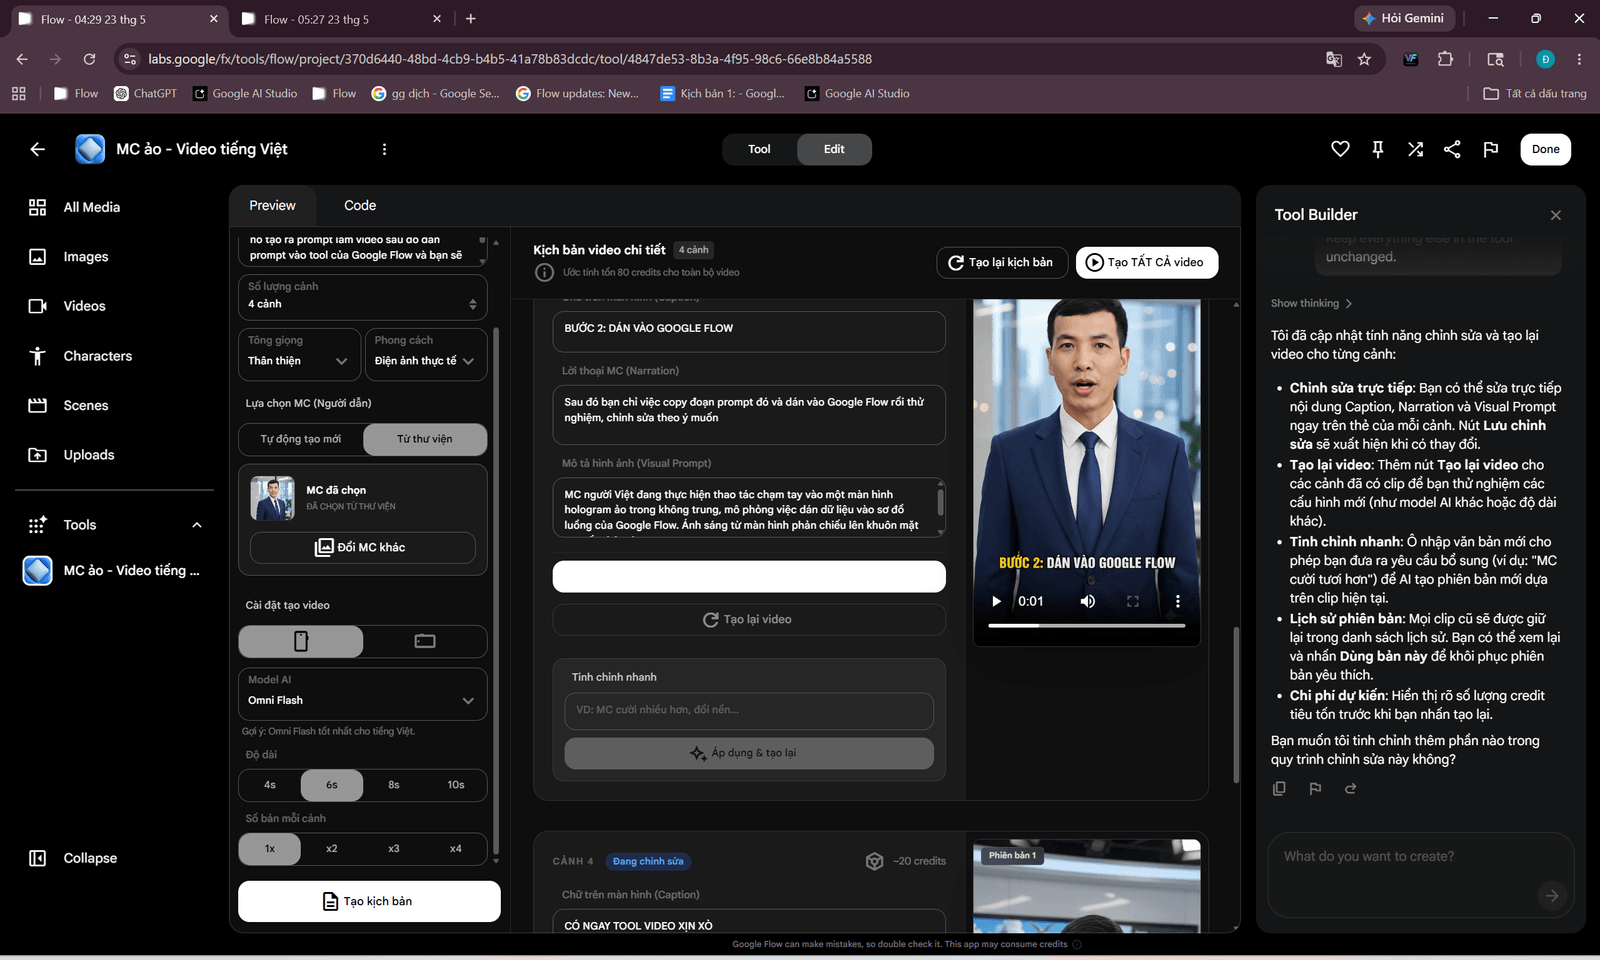Click the credits info icon
Image resolution: width=1600 pixels, height=960 pixels.
[544, 272]
